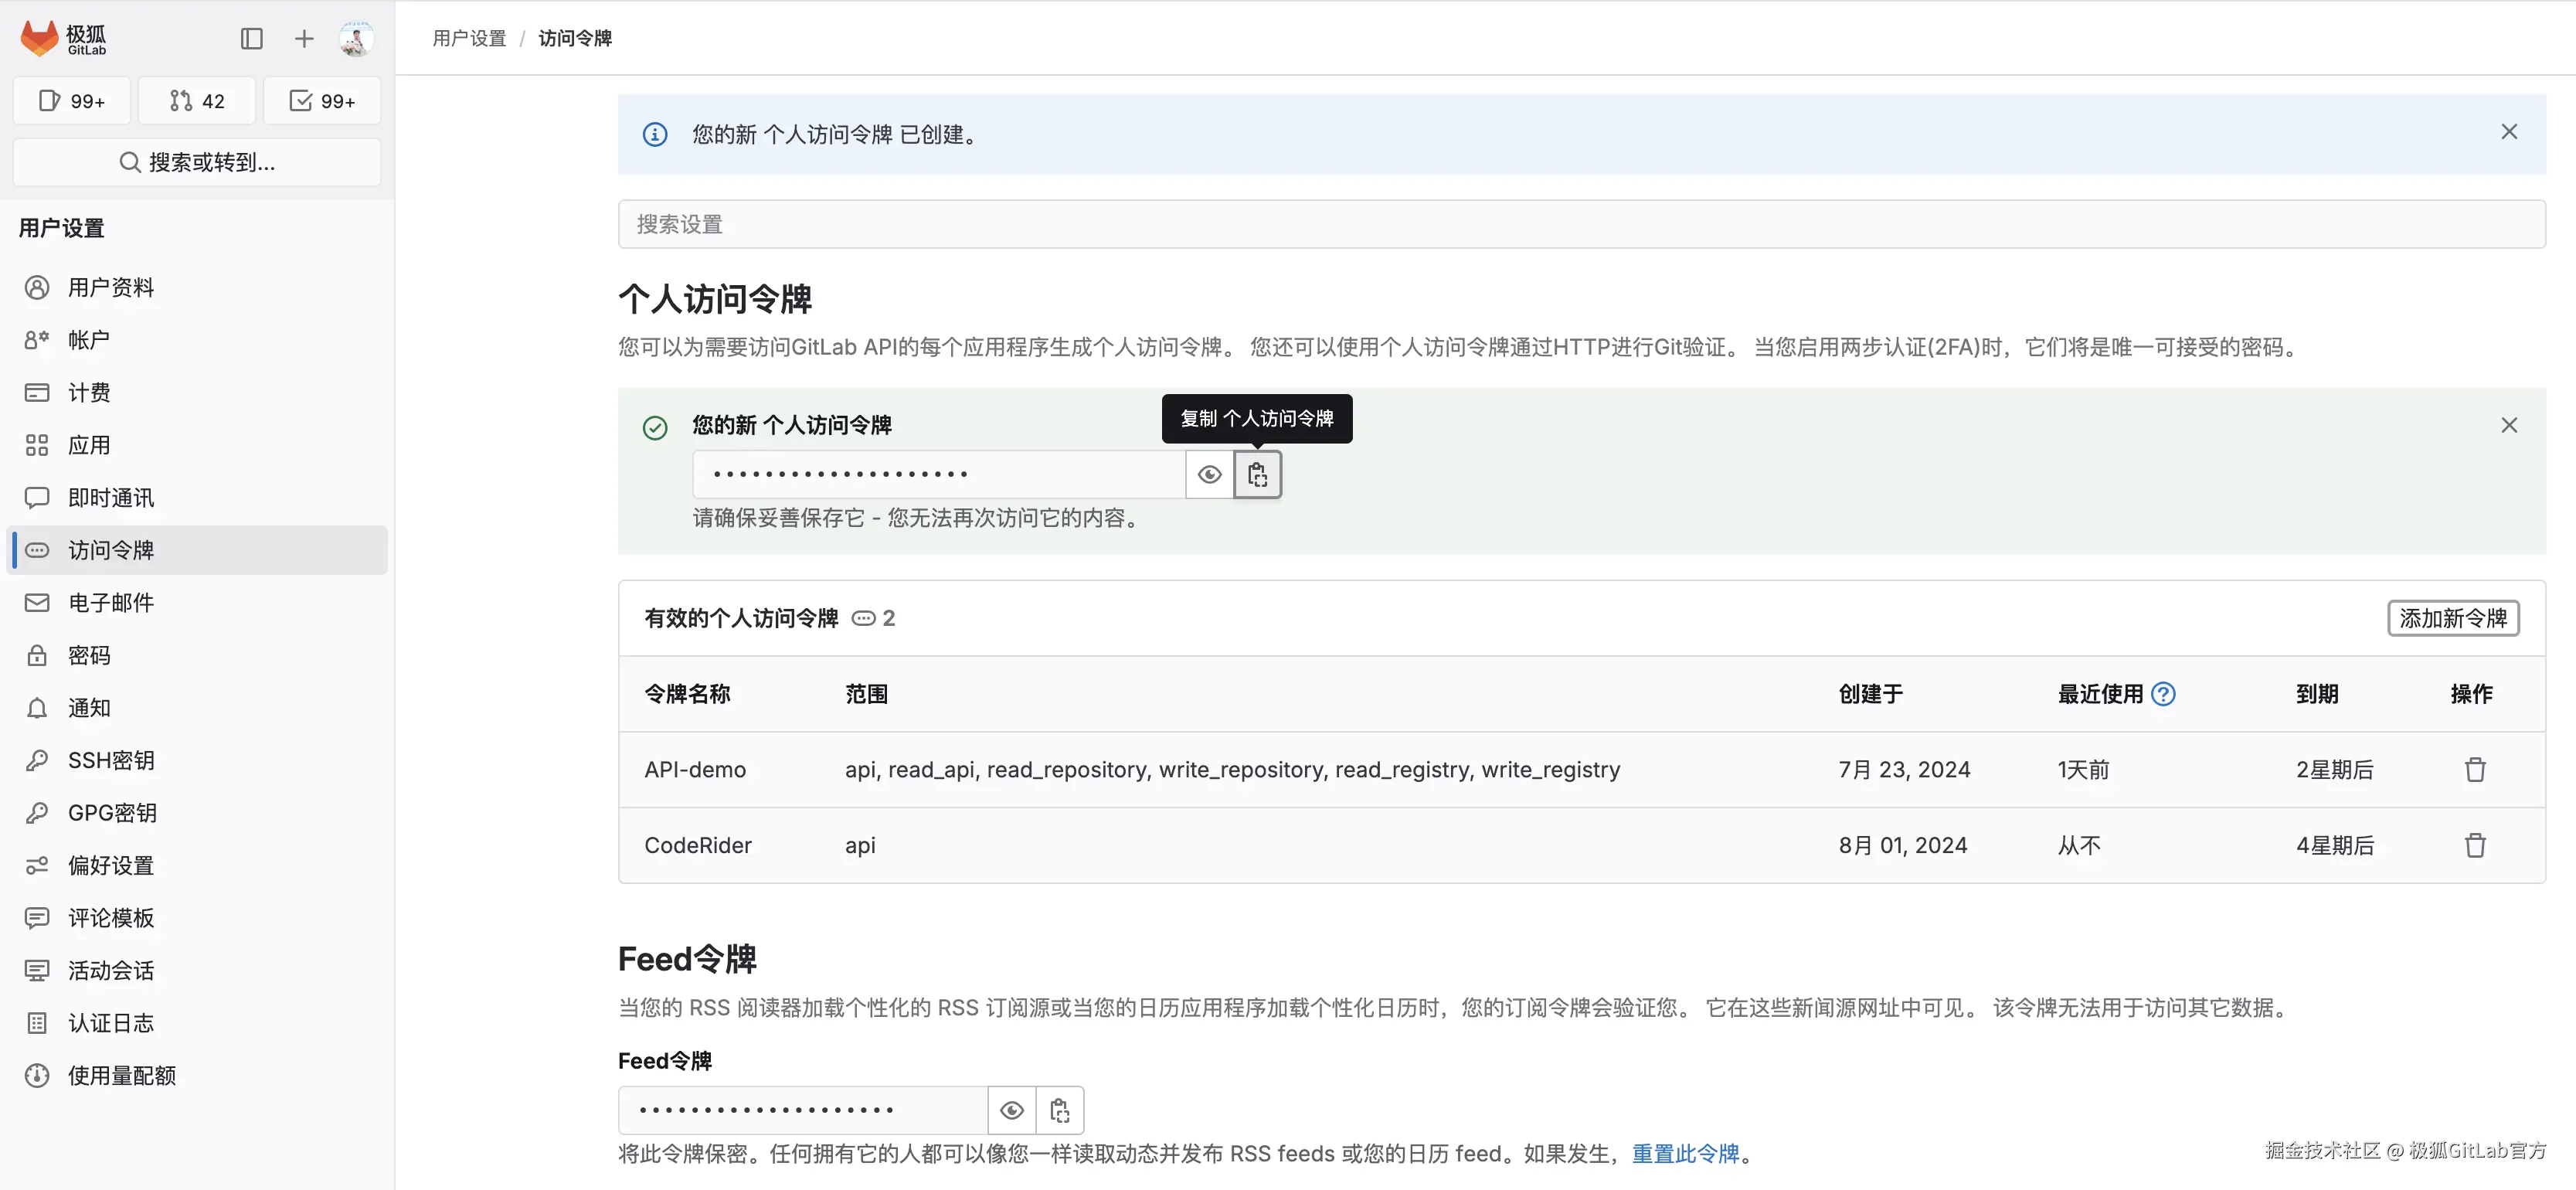Open the create new plus menu
Viewport: 2576px width, 1190px height.
303,39
